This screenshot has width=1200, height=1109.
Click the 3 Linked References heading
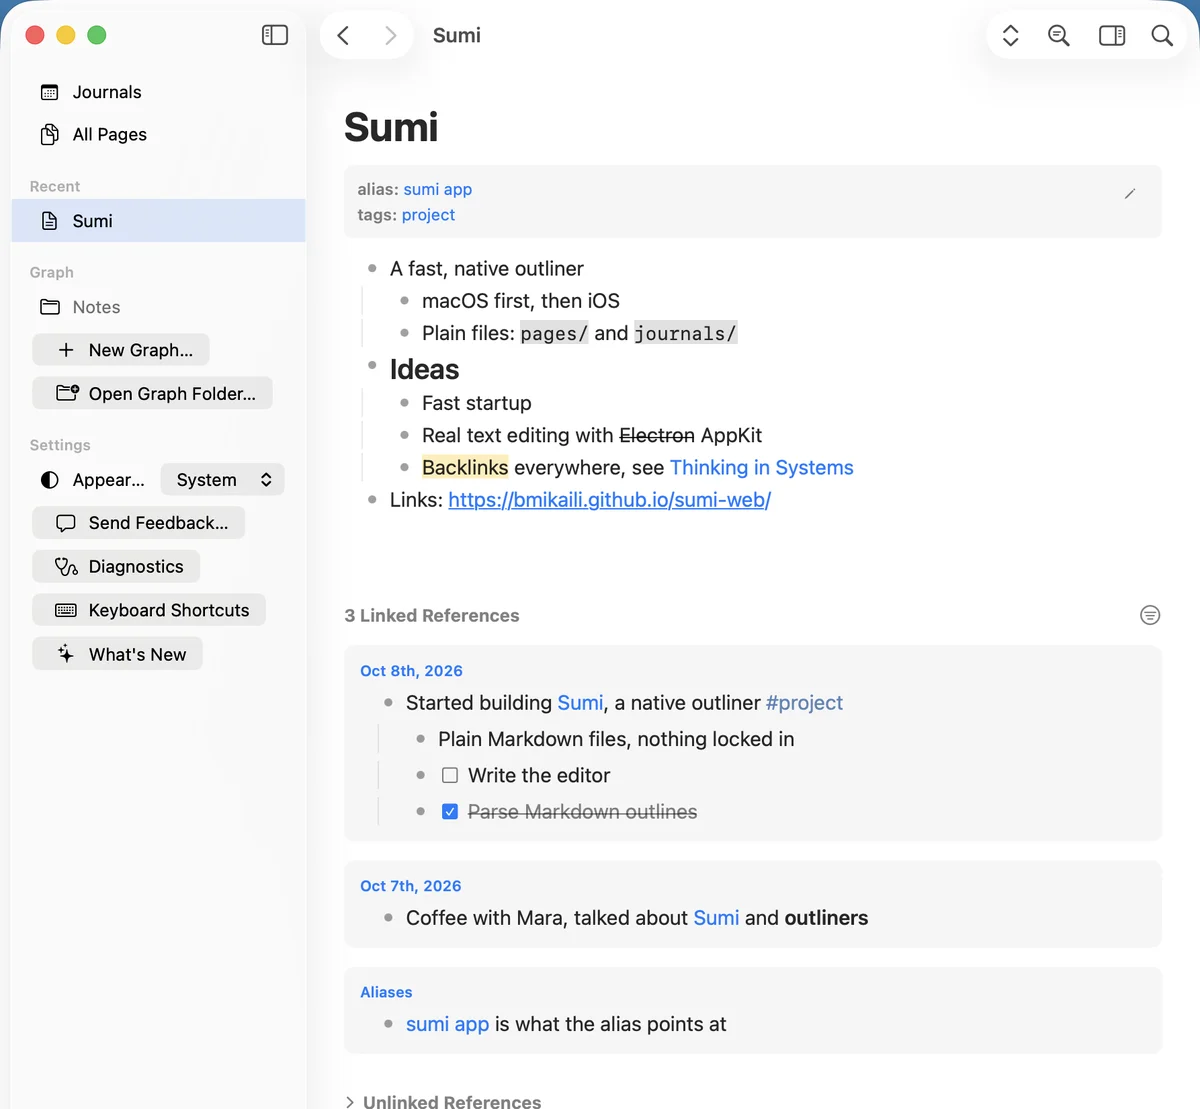[432, 615]
